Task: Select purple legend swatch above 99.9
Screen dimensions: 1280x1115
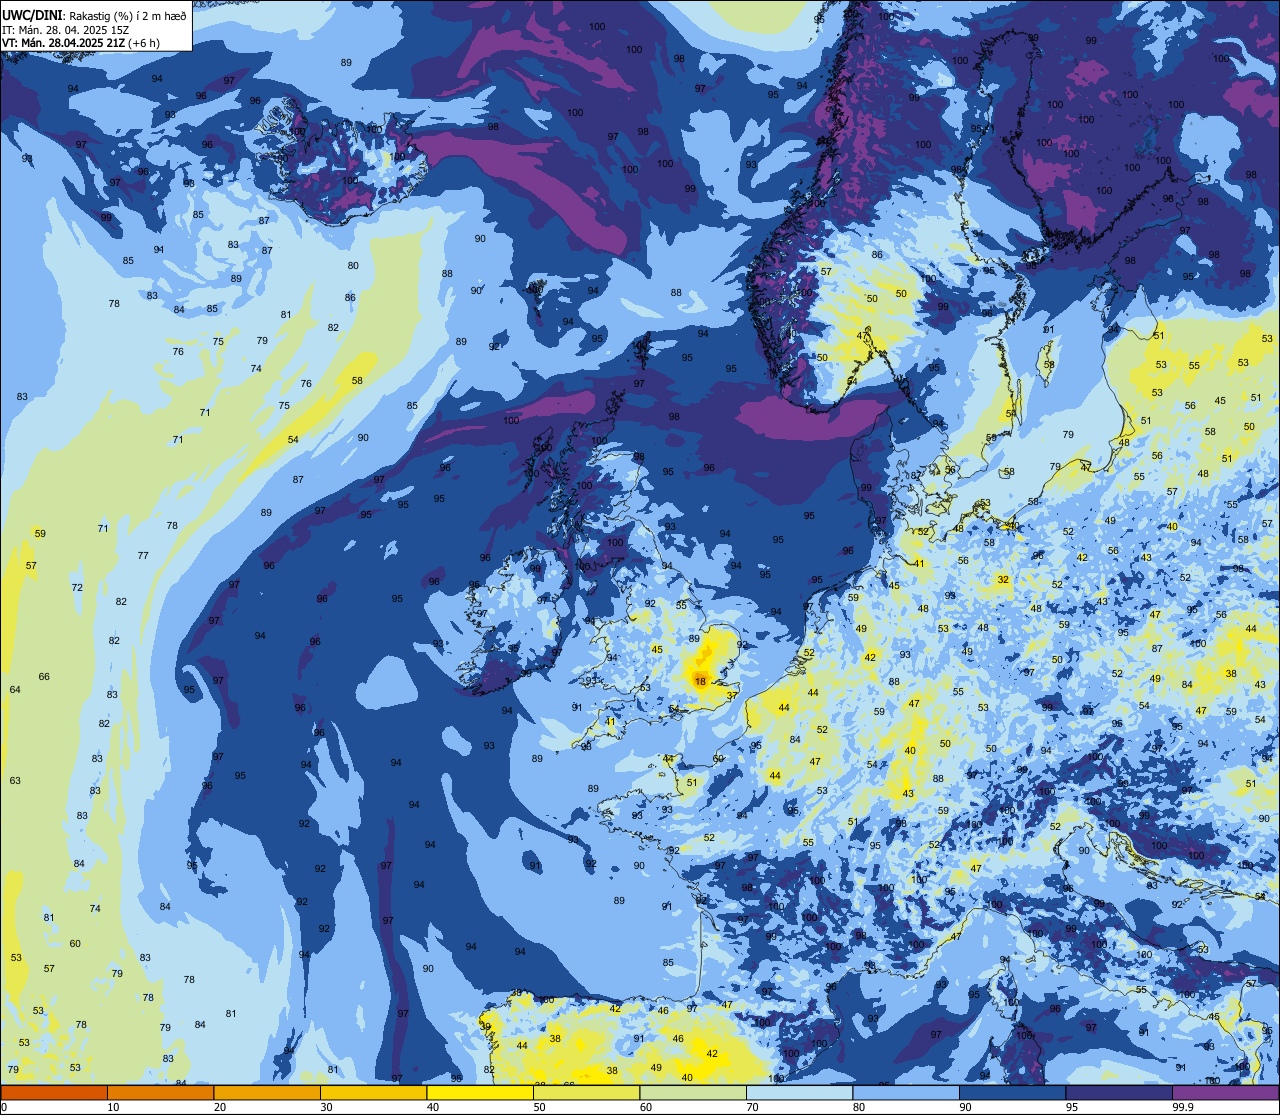Action: click(x=1226, y=1093)
